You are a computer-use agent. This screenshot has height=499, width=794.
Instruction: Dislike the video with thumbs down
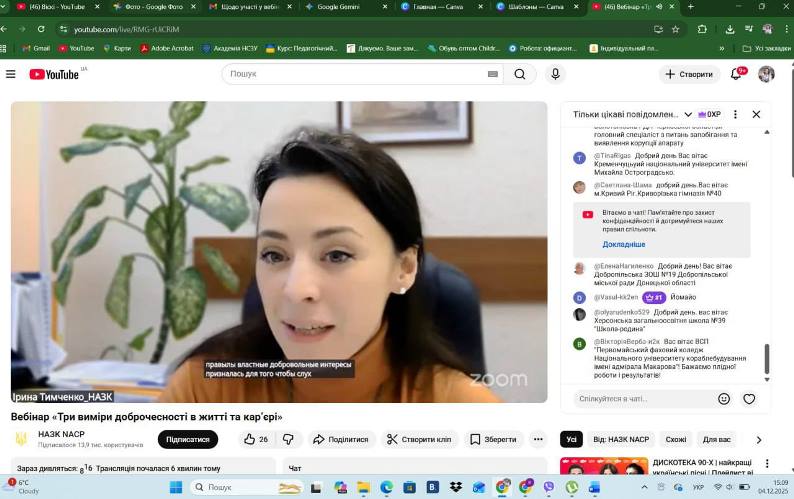pos(288,439)
